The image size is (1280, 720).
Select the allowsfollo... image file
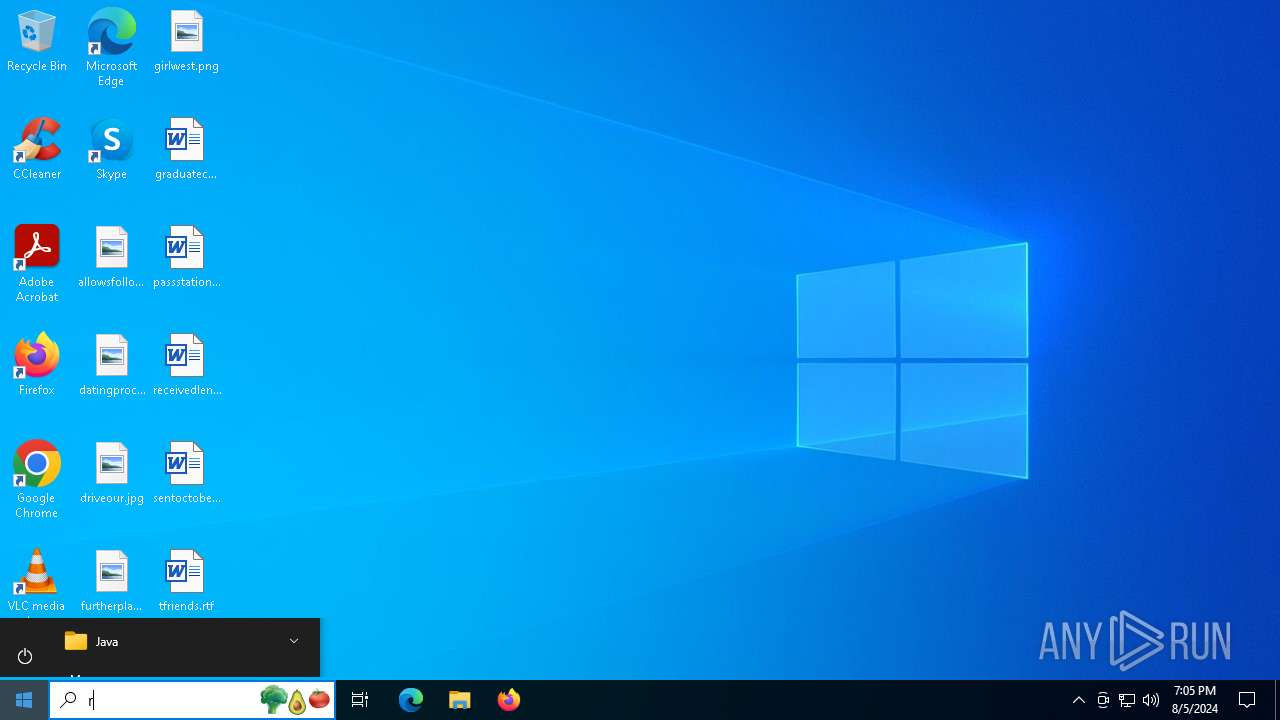click(x=111, y=258)
